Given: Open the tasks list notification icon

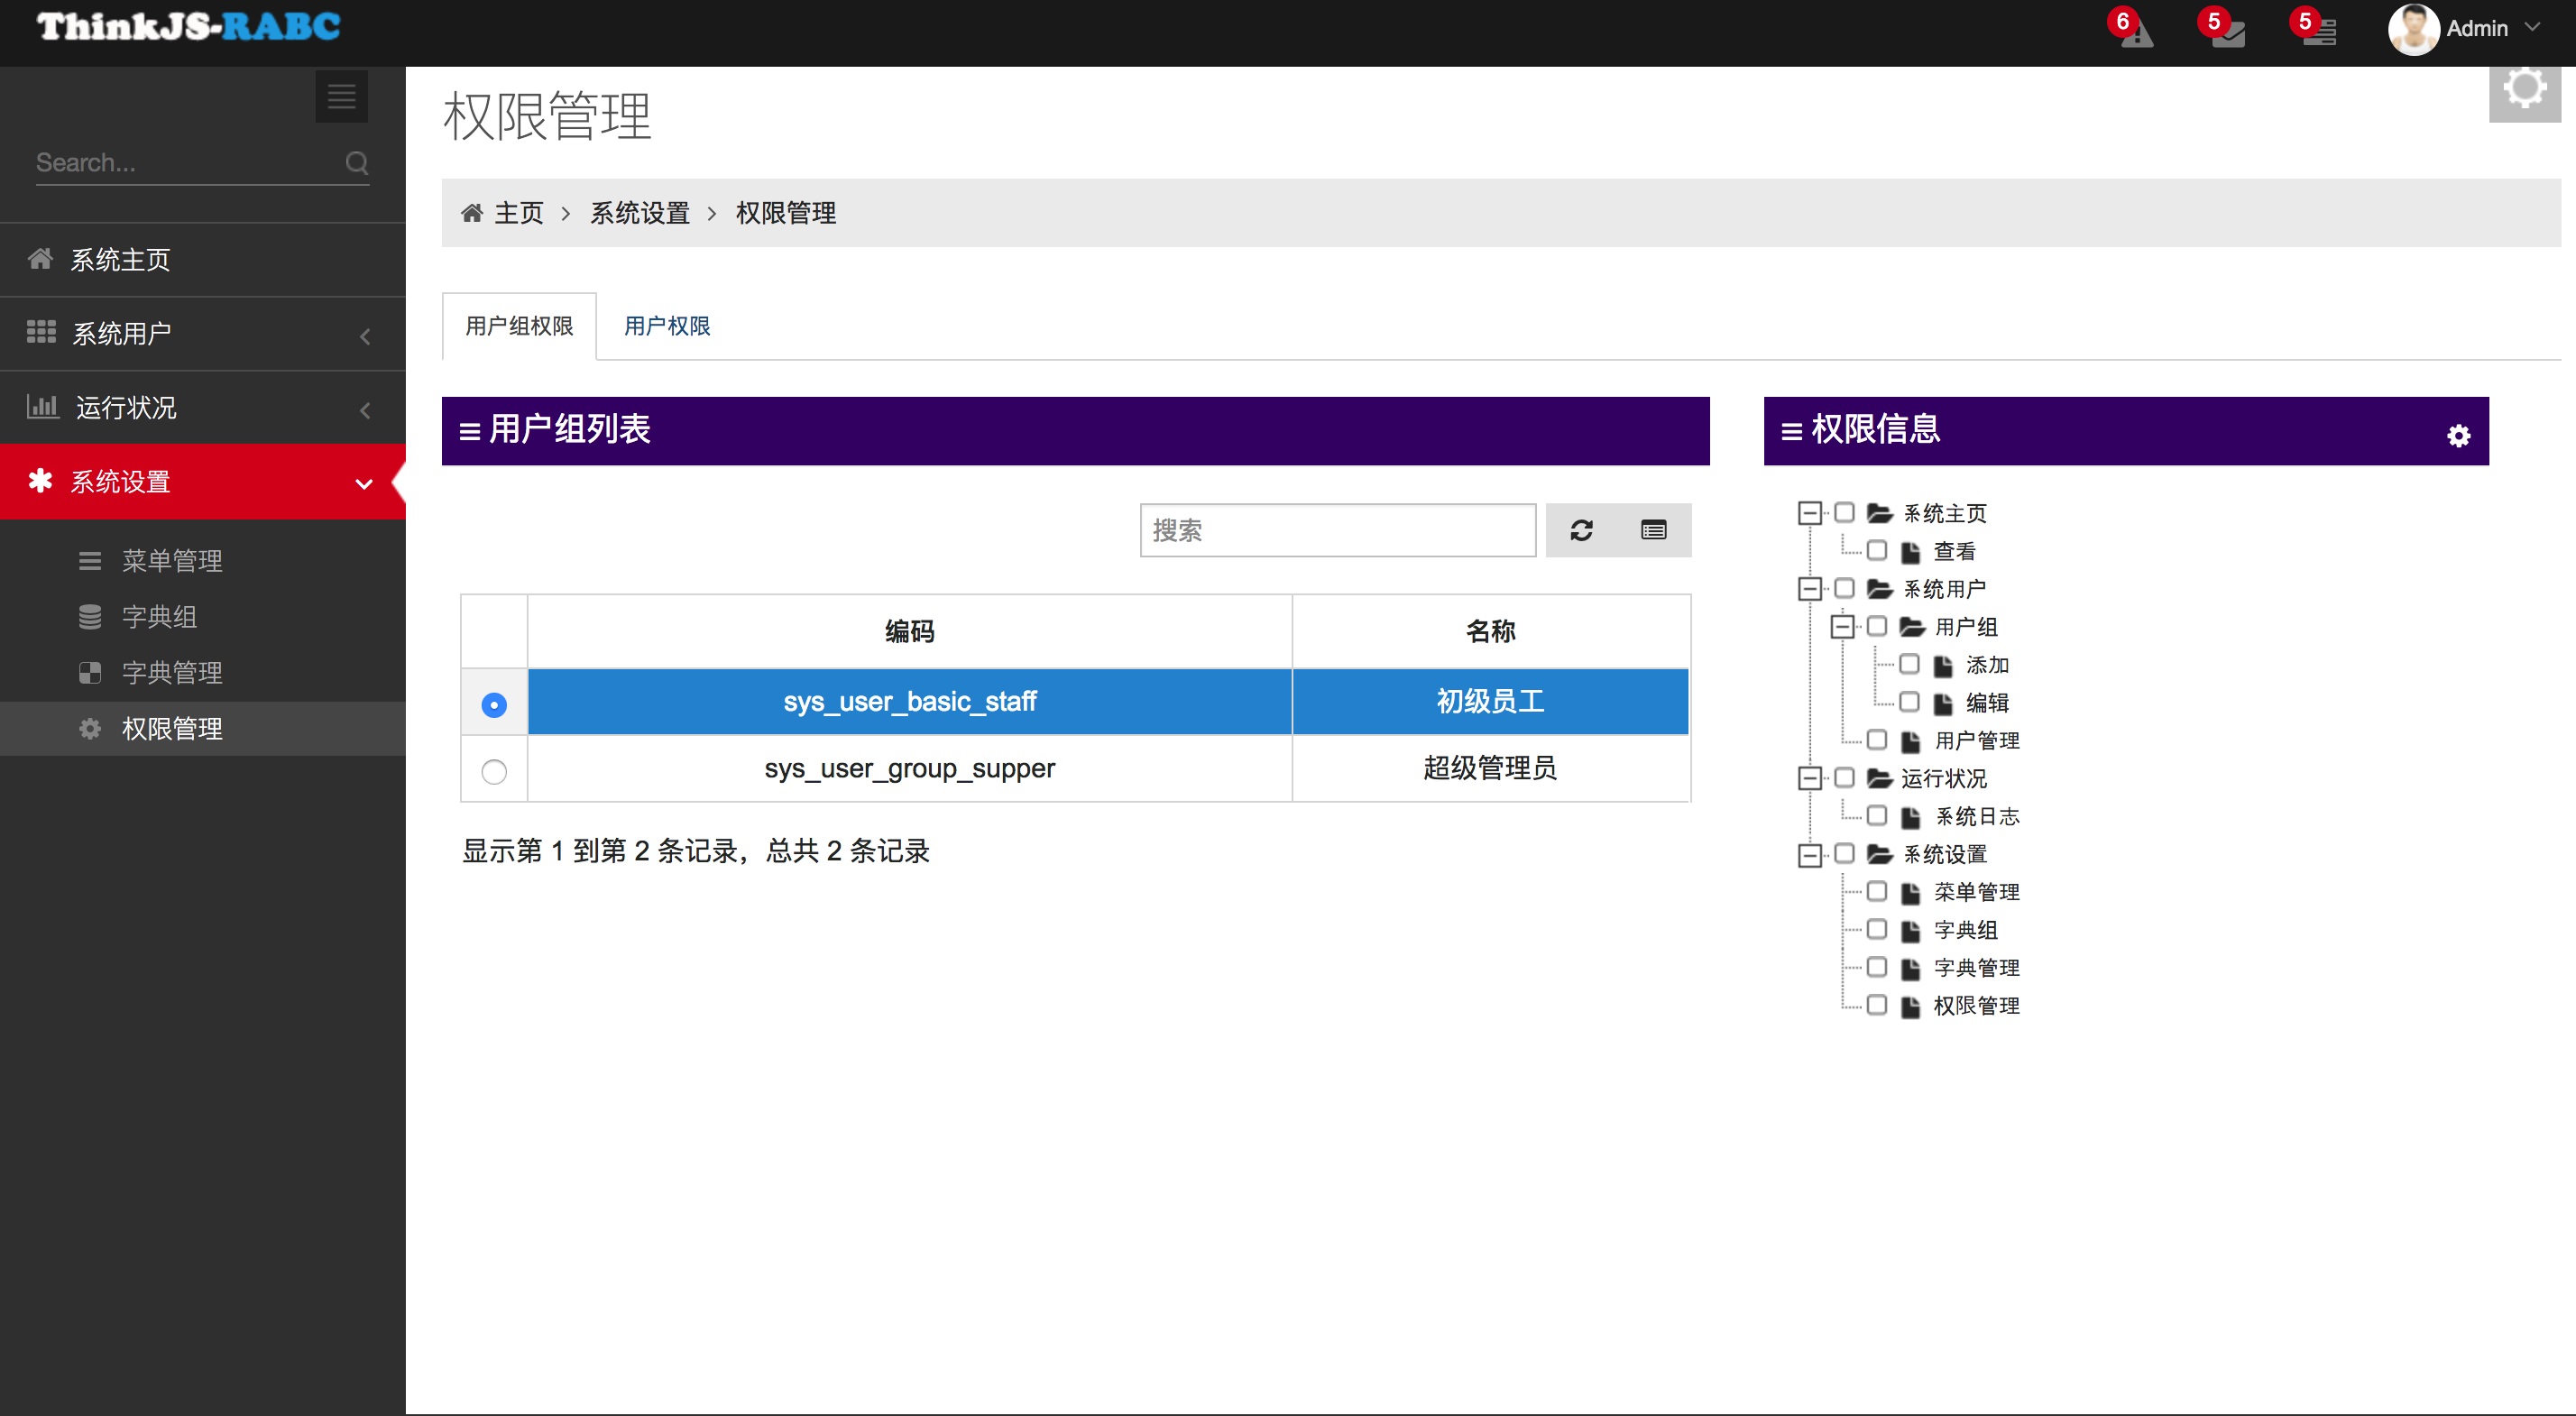Looking at the screenshot, I should [x=2319, y=32].
